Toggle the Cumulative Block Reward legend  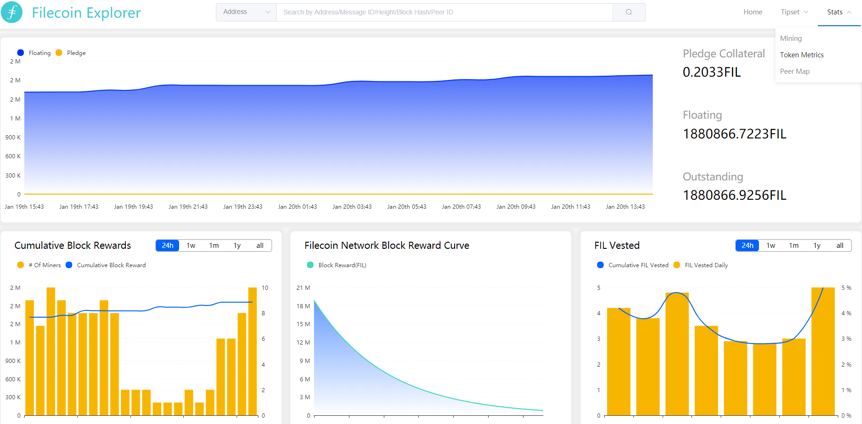tap(106, 265)
